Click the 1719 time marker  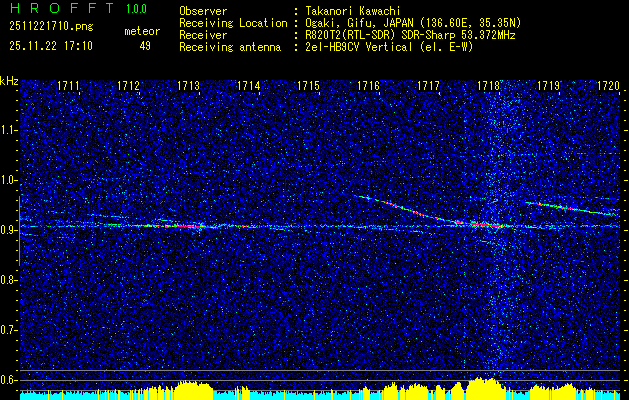click(x=548, y=85)
